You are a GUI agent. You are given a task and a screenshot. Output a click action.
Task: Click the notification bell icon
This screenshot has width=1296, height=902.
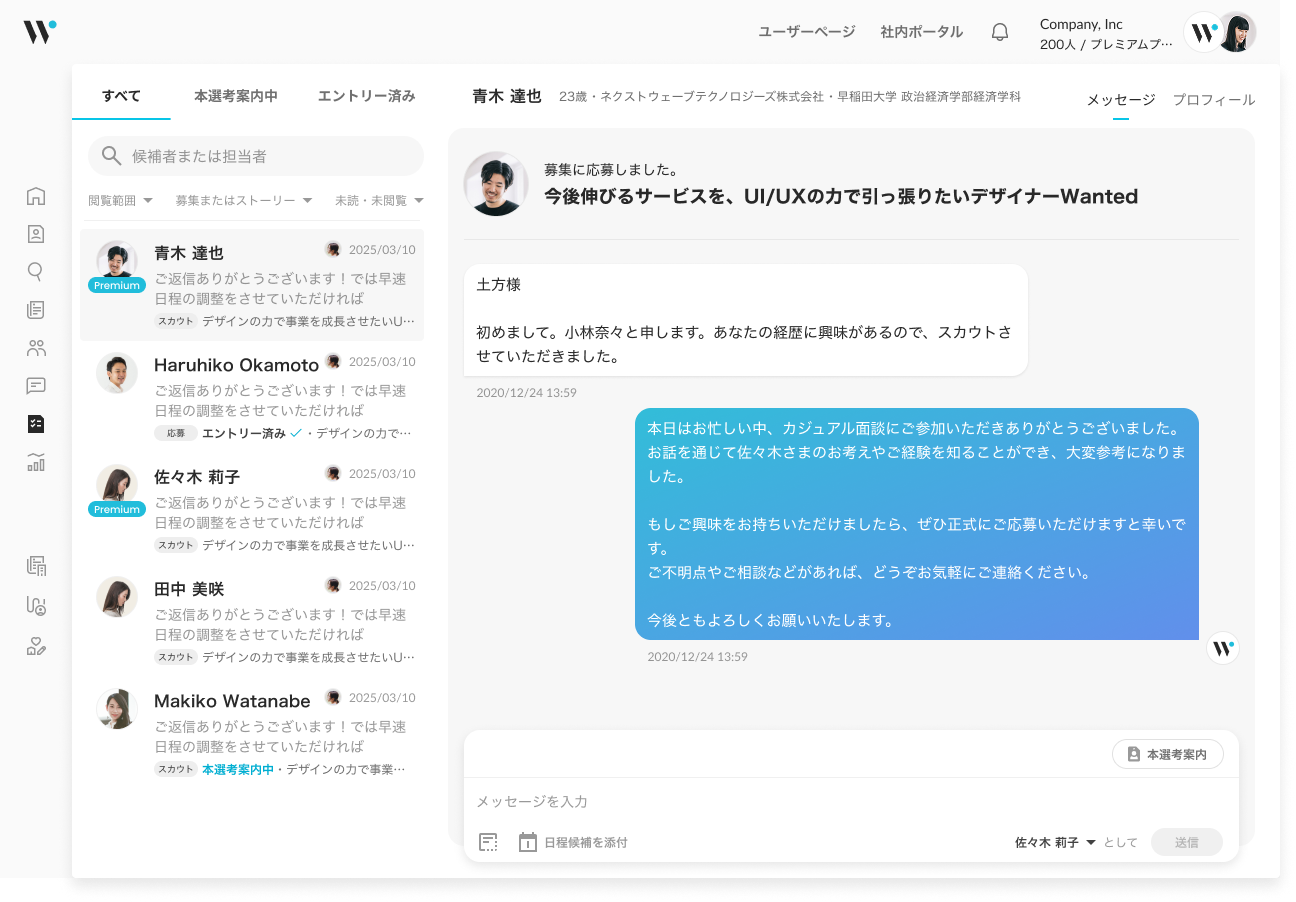999,32
